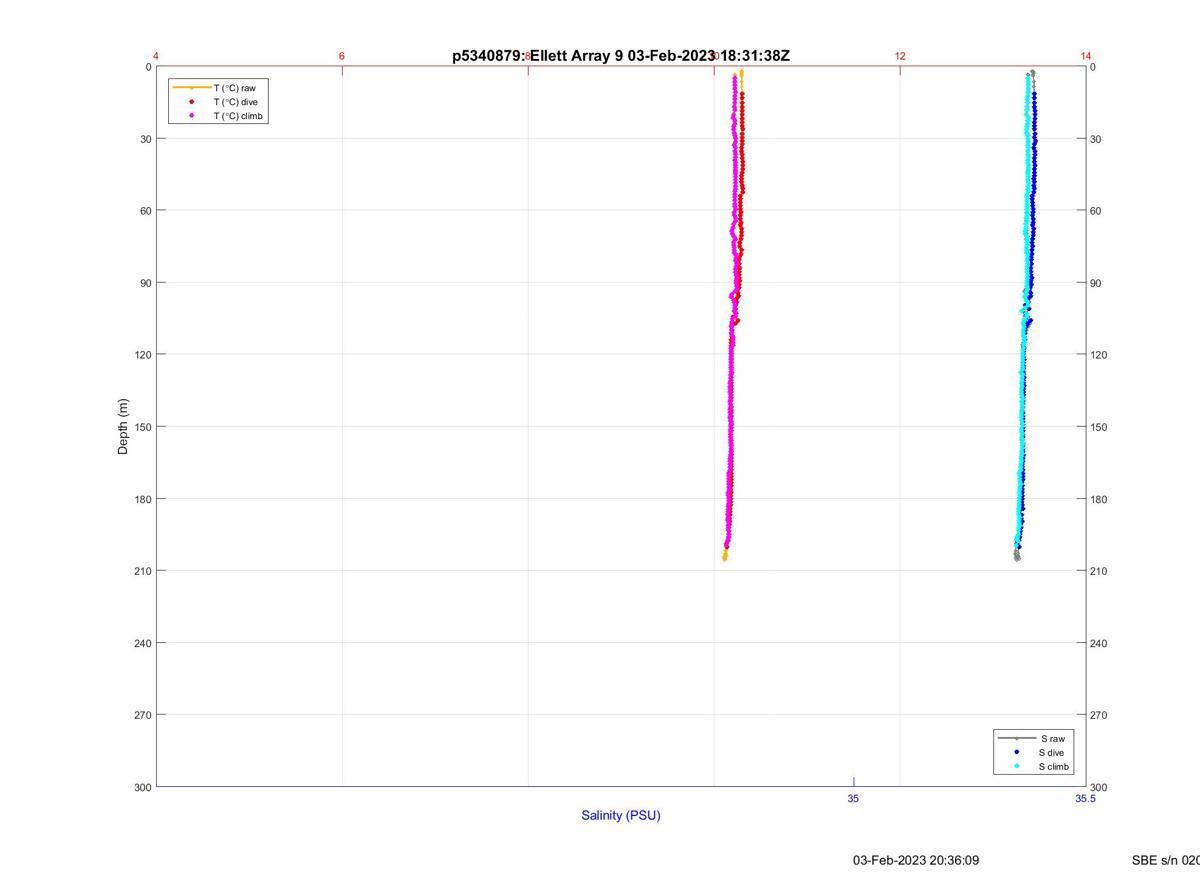Viewport: 1200px width, 885px height.
Task: Click the timestamp 03-Feb-2023 20:36:09
Action: (x=916, y=860)
